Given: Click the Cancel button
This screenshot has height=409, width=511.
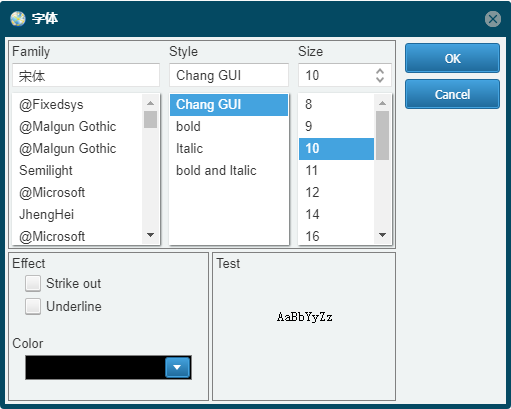Looking at the screenshot, I should point(452,94).
